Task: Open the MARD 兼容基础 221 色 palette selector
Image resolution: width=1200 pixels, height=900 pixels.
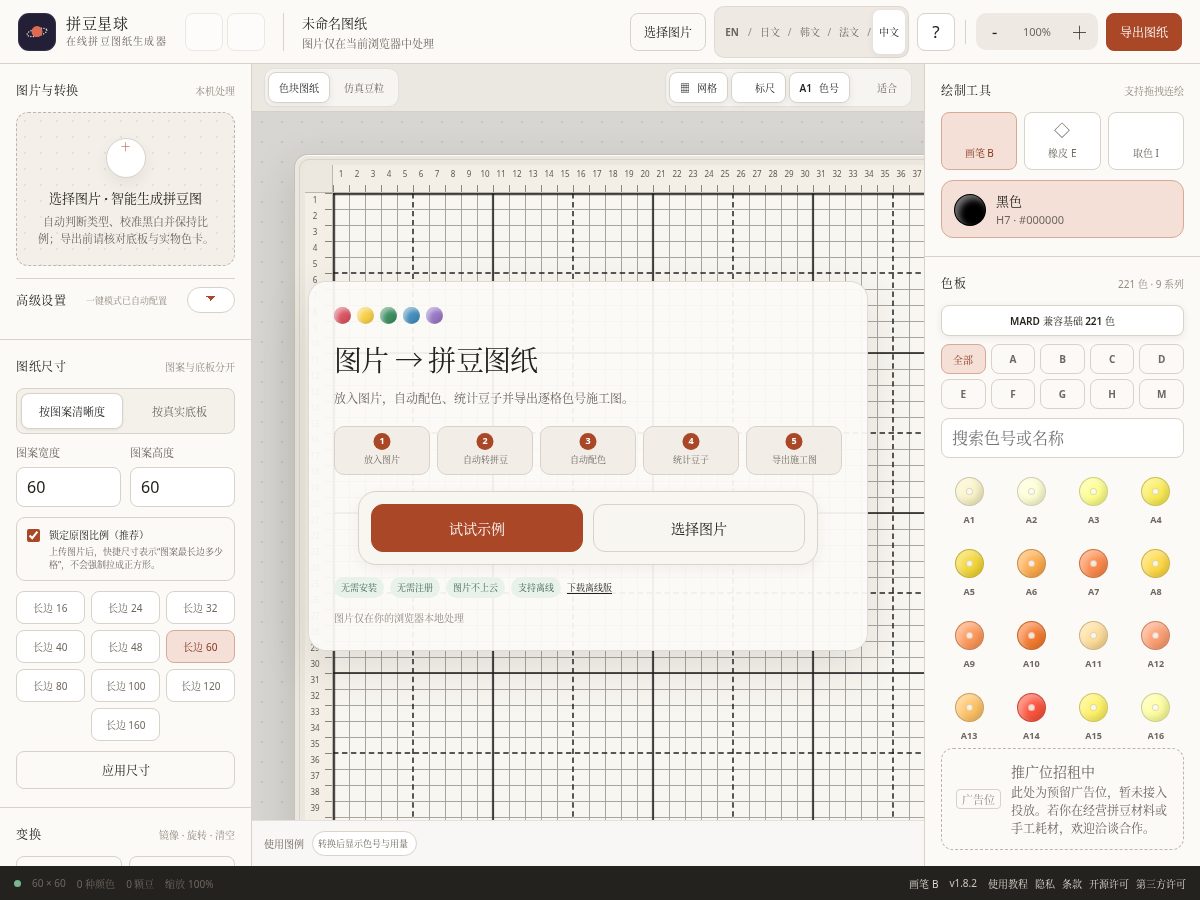Action: pyautogui.click(x=1062, y=321)
